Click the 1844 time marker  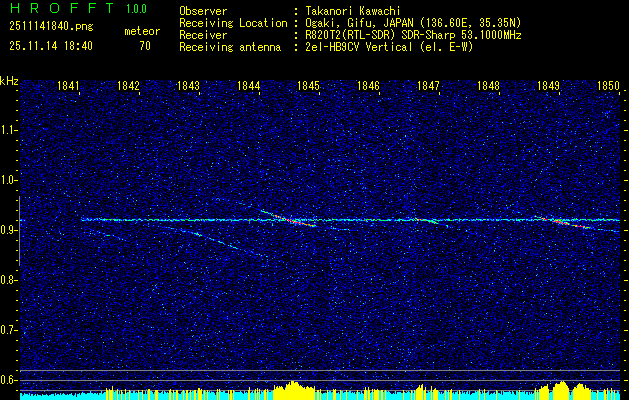[249, 86]
